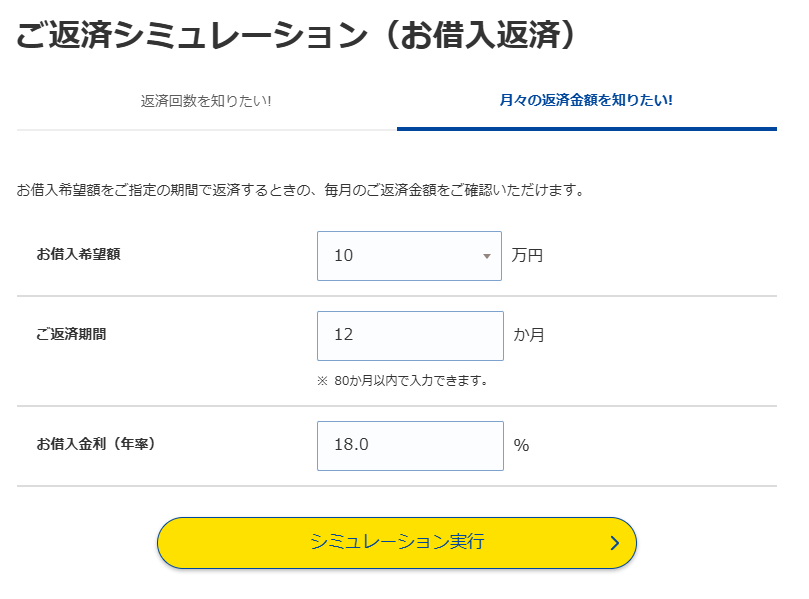Click the （お借入返済） part of the heading
The height and width of the screenshot is (599, 809).
click(x=483, y=36)
